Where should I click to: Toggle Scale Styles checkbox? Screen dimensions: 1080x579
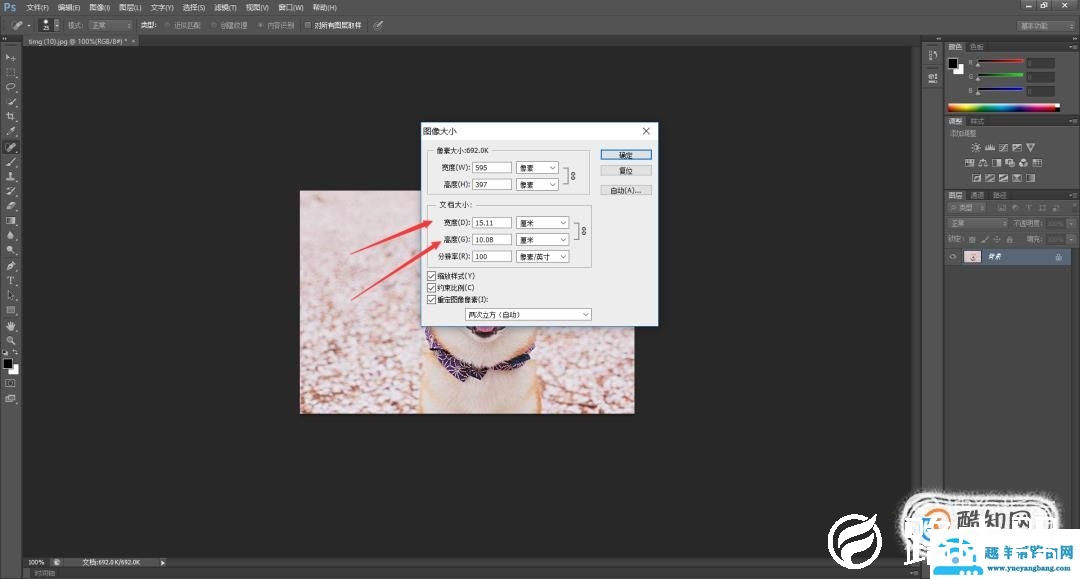click(x=432, y=275)
